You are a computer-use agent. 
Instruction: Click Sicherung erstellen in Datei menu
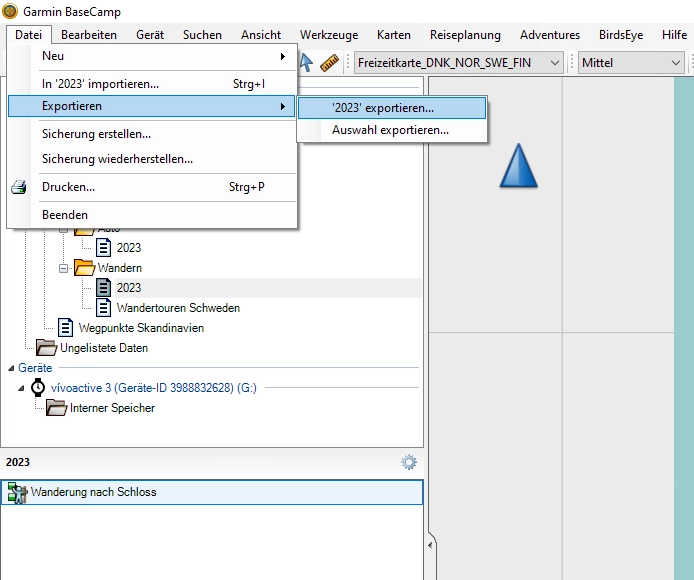96,133
